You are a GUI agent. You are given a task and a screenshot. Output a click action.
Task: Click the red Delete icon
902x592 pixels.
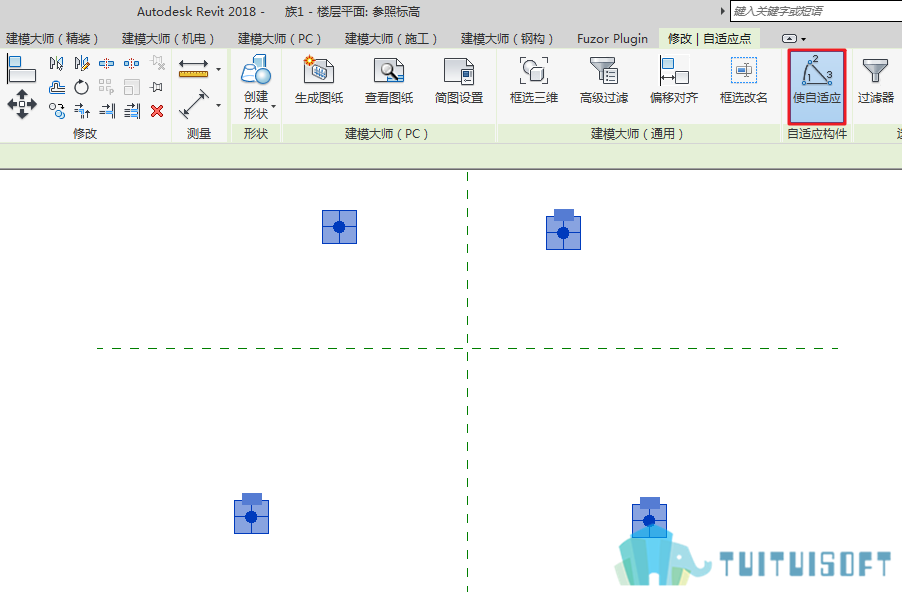157,110
